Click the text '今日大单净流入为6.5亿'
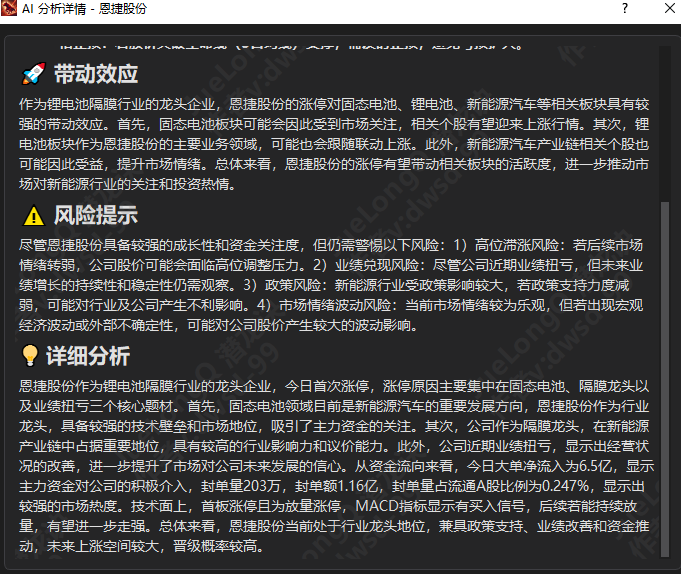This screenshot has height=574, width=681. [539, 466]
